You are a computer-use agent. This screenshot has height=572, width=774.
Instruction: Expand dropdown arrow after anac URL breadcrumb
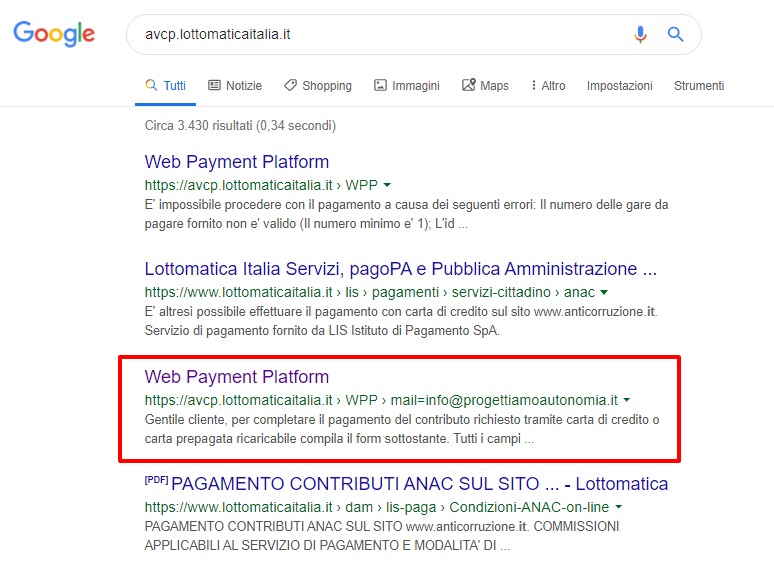click(604, 292)
